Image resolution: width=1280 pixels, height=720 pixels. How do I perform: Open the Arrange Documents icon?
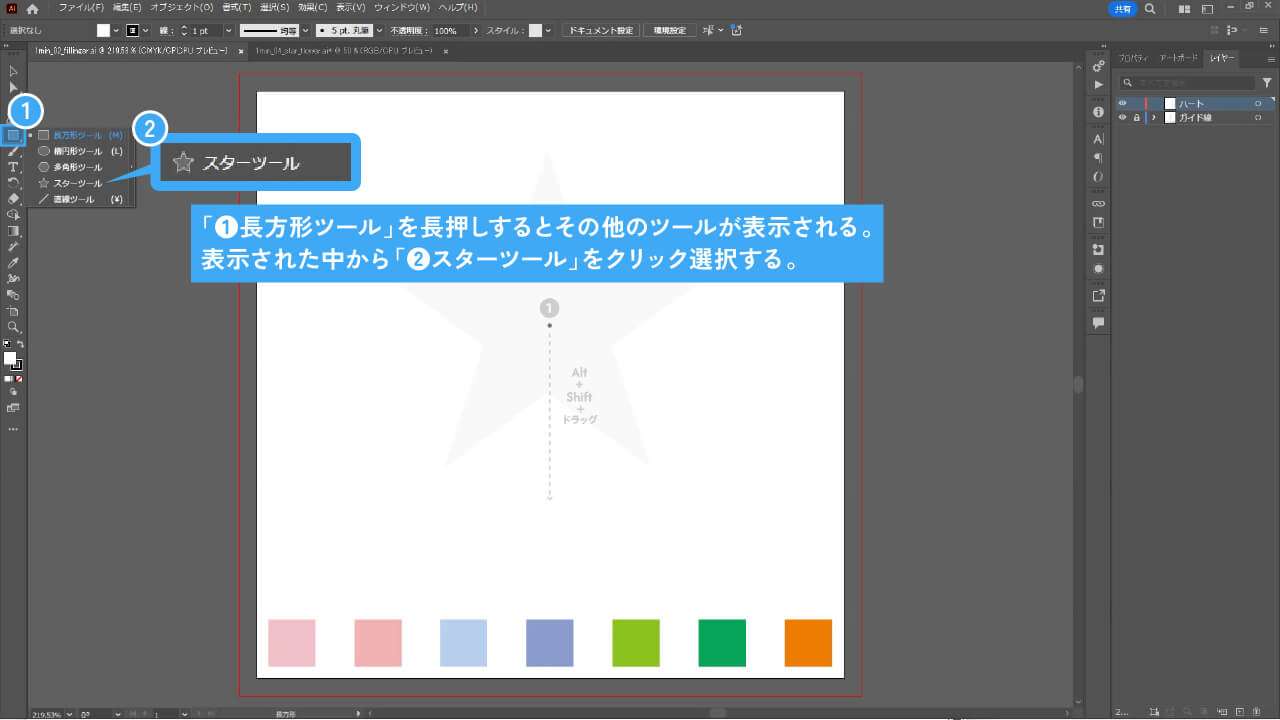[1184, 8]
